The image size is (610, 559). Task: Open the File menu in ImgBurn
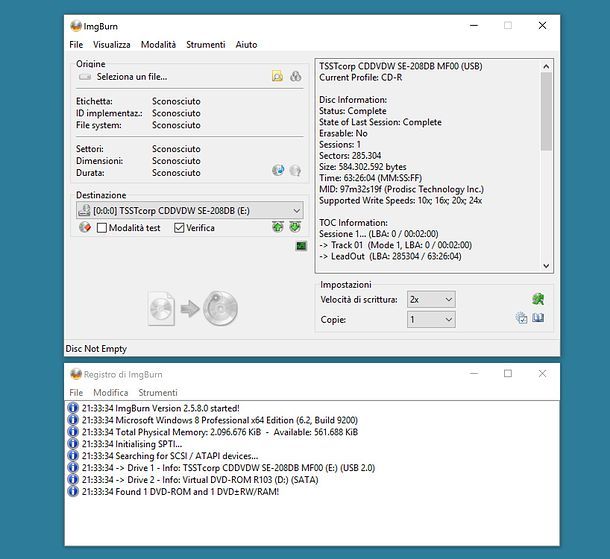[76, 45]
